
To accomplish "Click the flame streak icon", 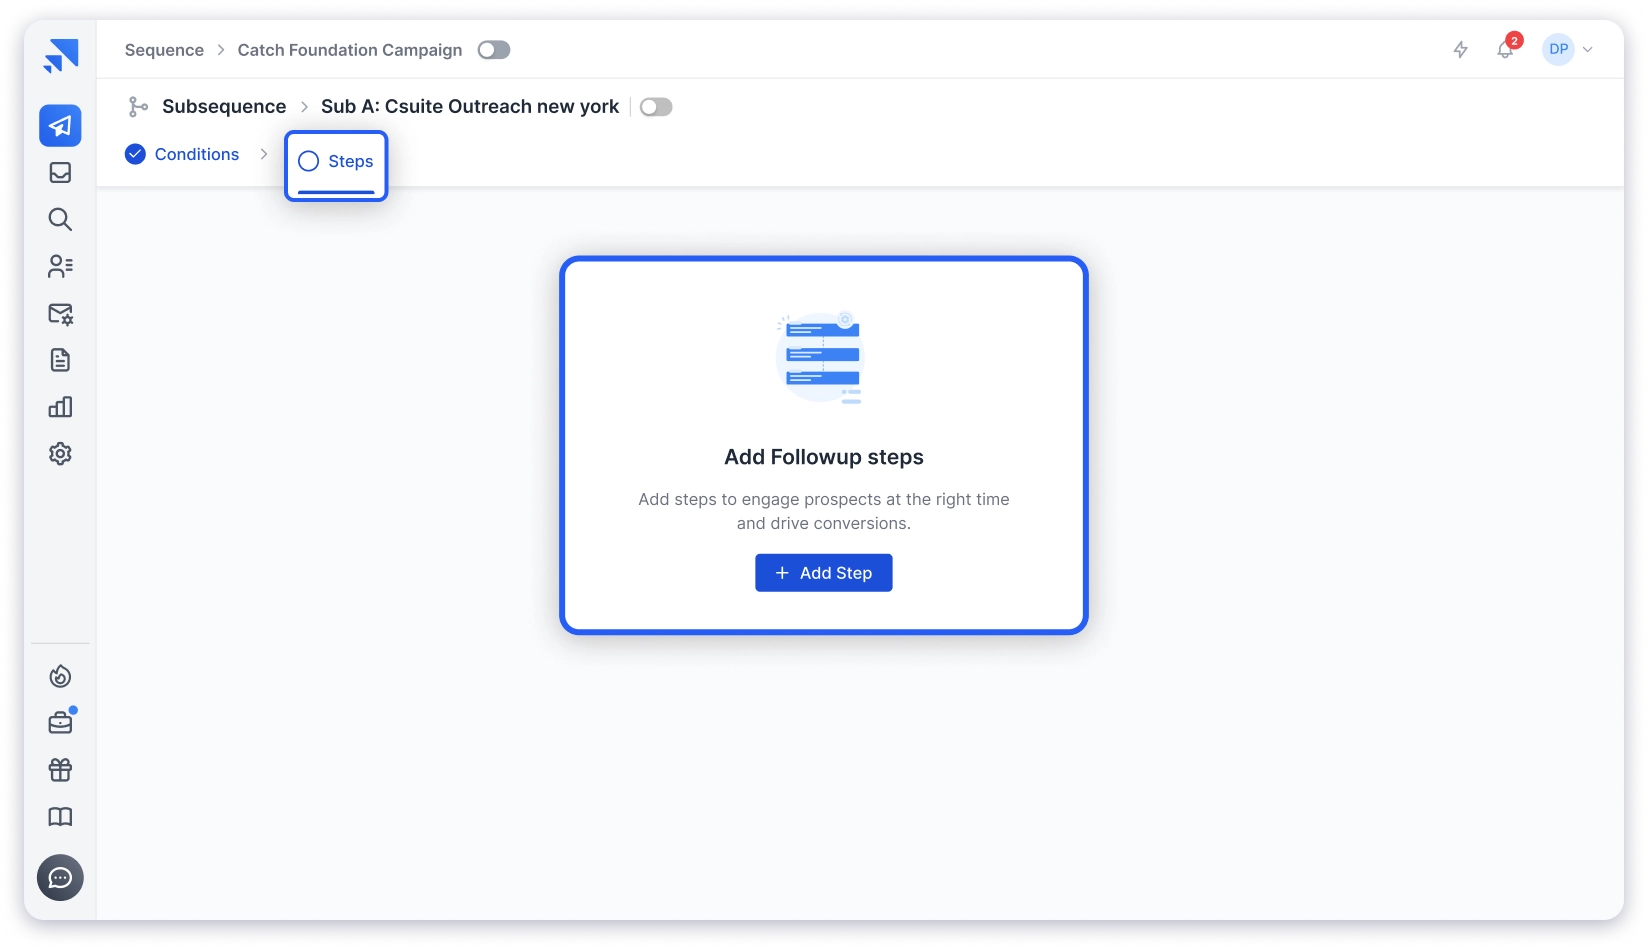I will [x=60, y=676].
